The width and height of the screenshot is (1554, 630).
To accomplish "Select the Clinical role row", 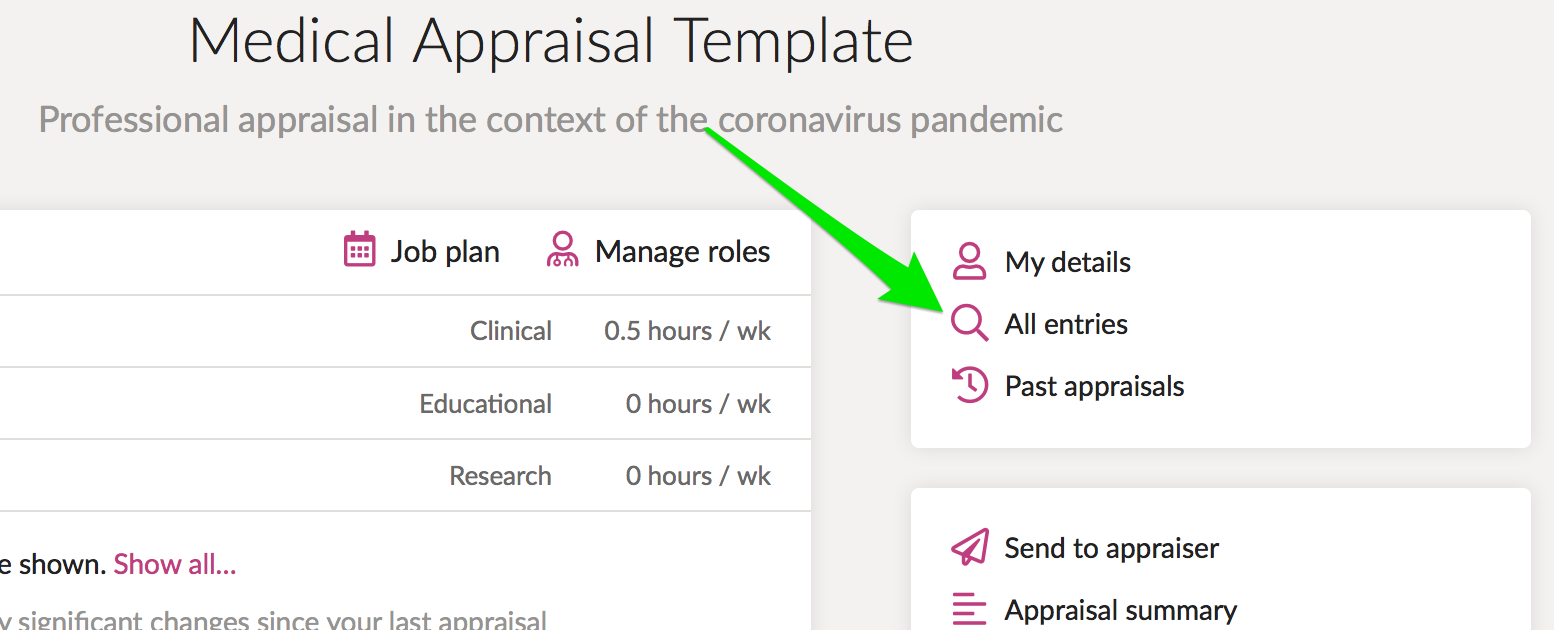I will coord(405,331).
